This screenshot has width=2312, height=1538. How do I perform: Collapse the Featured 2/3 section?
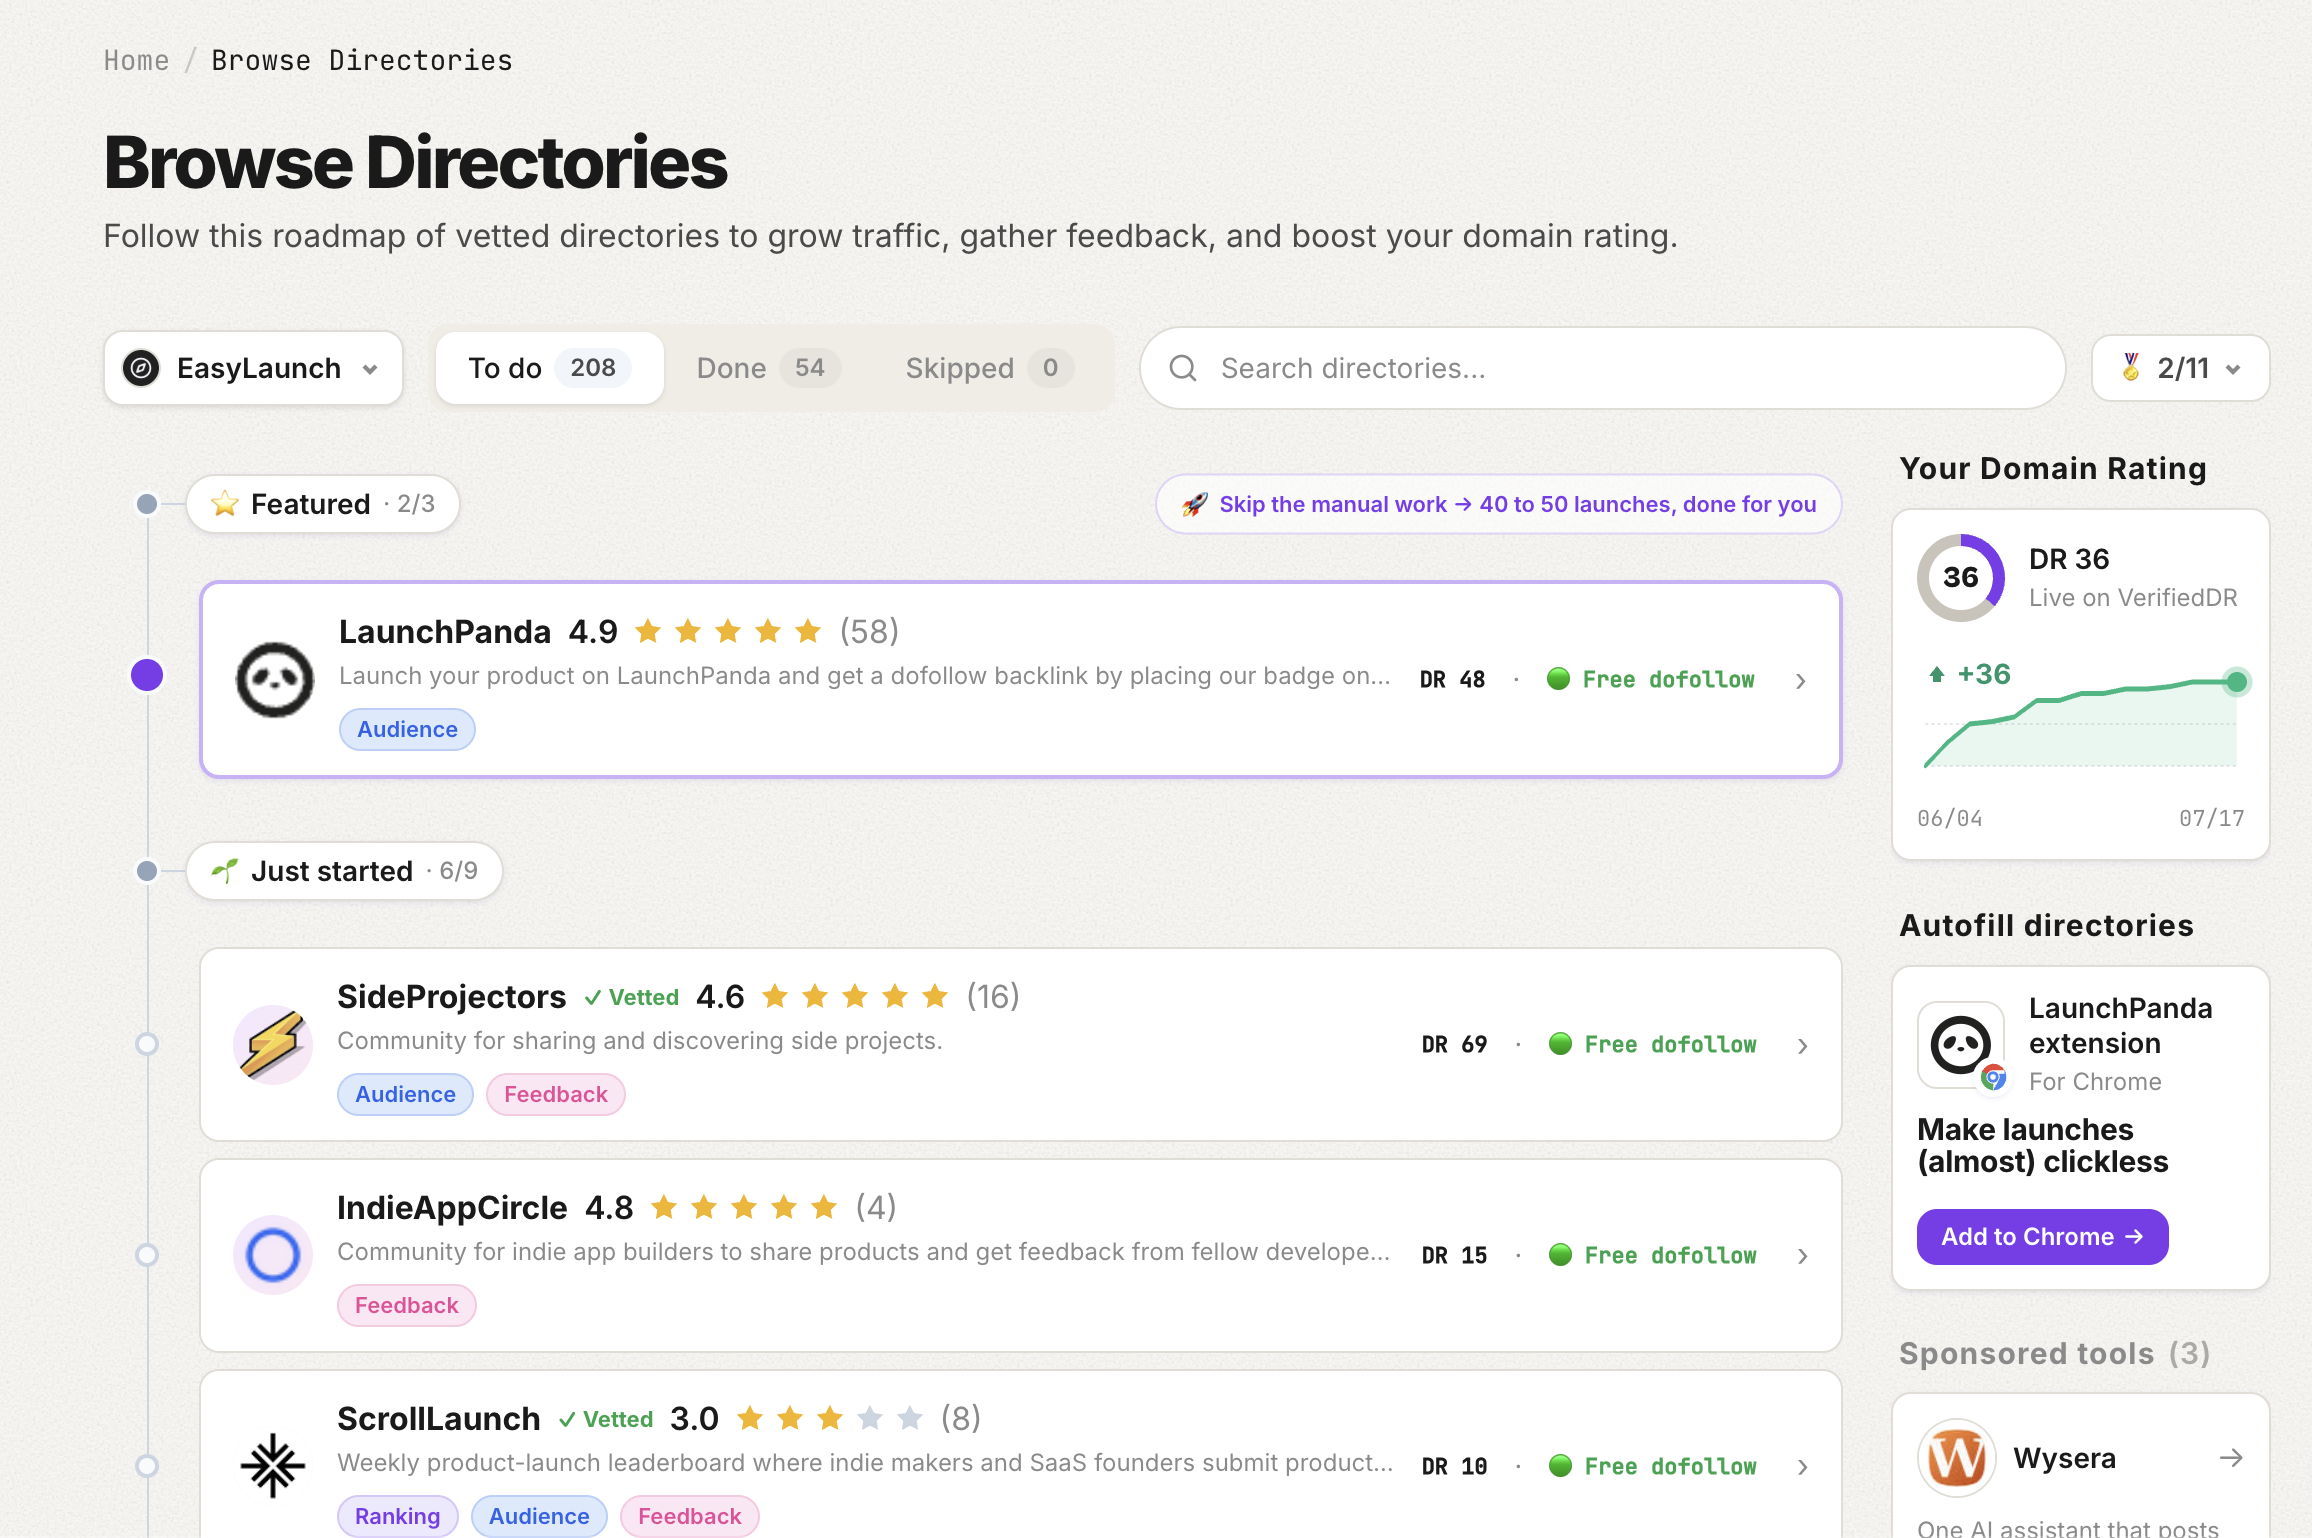pos(323,504)
